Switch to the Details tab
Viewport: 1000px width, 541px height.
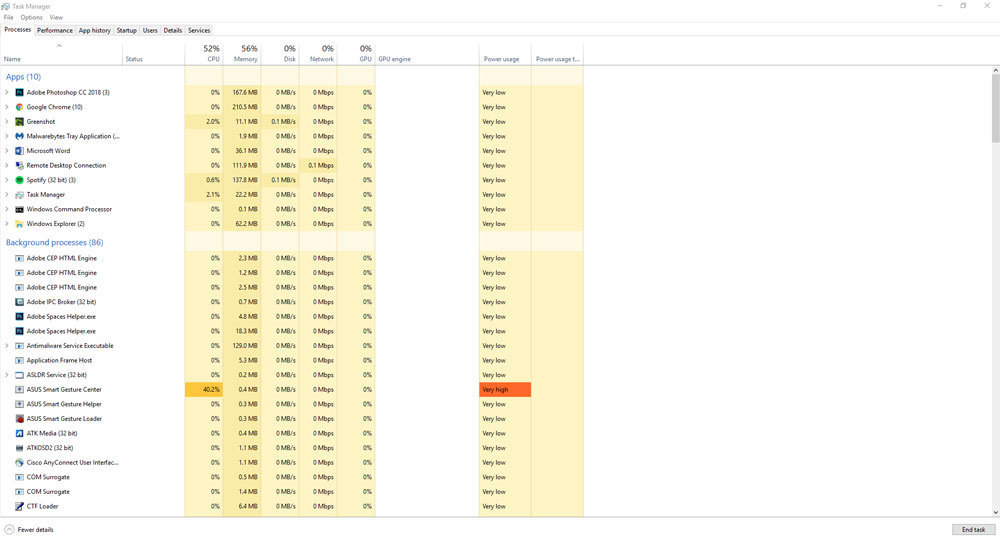[x=172, y=31]
